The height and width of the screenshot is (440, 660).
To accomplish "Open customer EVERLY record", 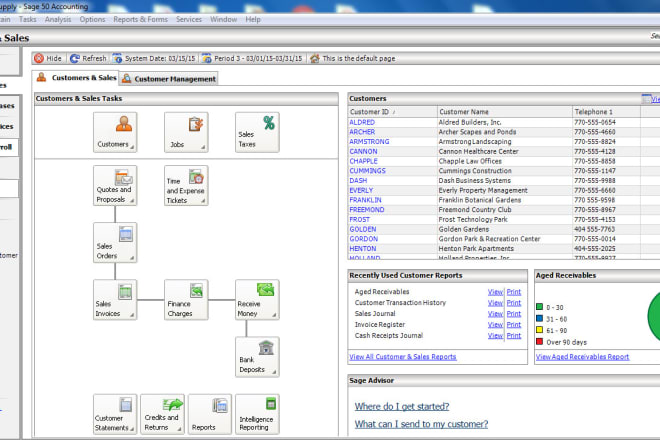I will [361, 190].
